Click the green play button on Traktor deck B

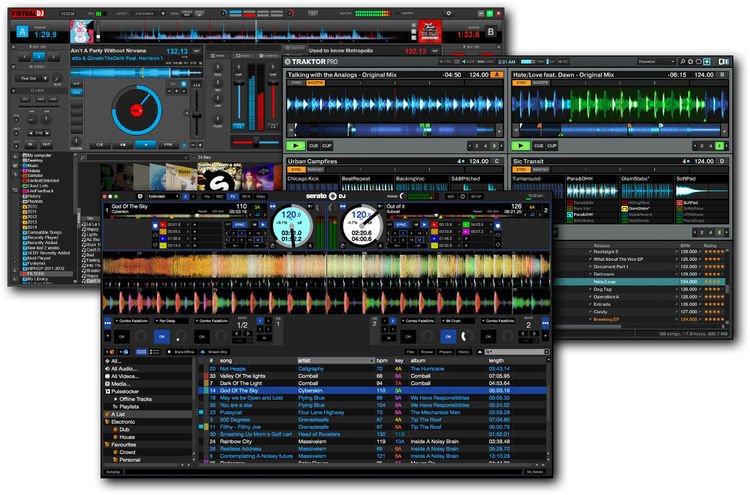(521, 146)
